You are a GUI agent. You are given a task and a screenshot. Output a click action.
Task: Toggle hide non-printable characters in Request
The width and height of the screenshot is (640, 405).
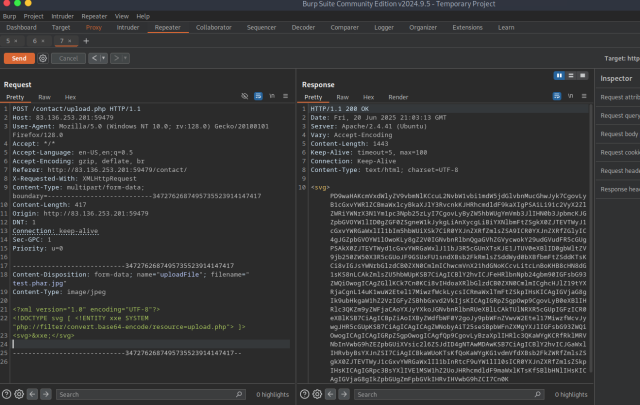point(244,96)
